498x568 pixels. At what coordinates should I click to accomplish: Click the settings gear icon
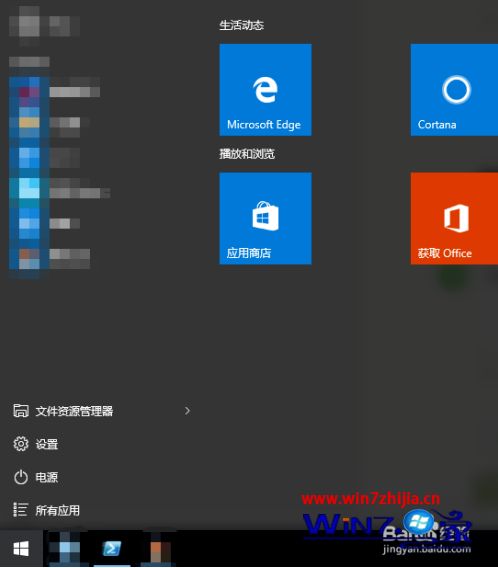coord(21,444)
